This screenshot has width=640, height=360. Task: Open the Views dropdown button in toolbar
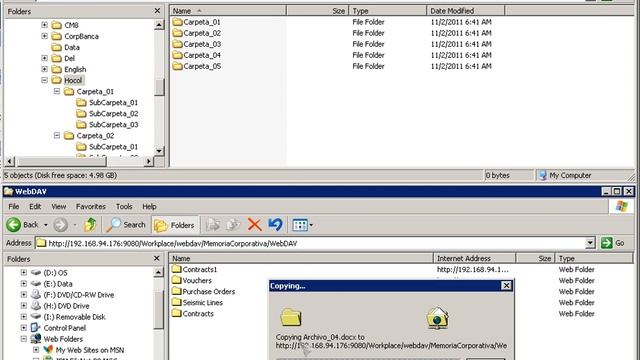point(302,225)
